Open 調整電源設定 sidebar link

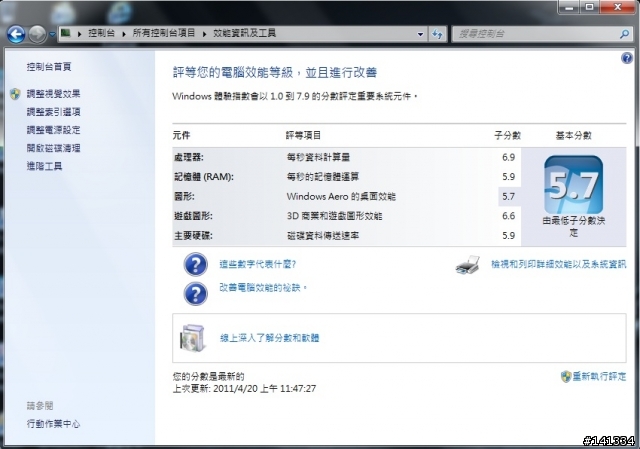tap(53, 130)
